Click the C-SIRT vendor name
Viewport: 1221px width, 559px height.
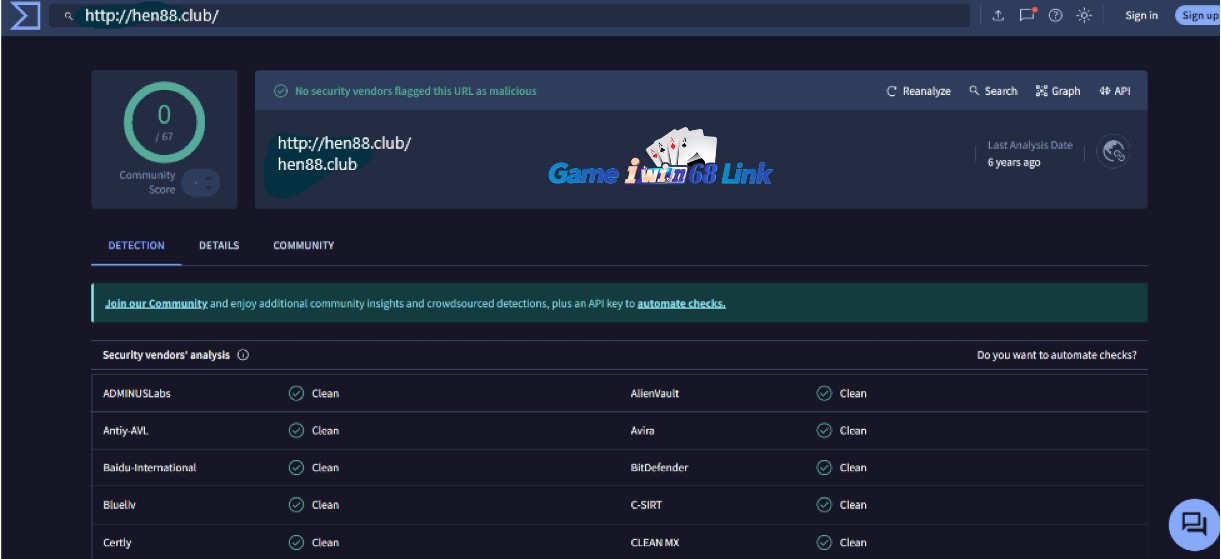[648, 505]
